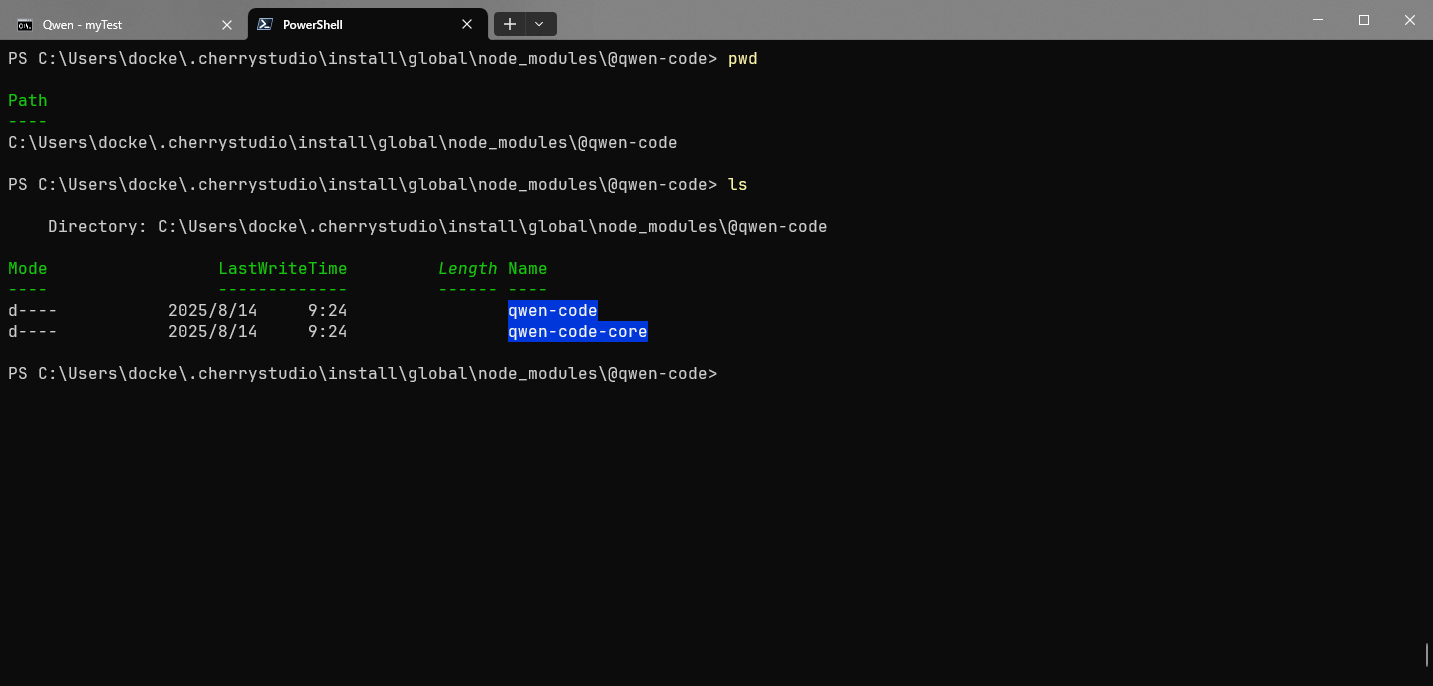Click the LastWriteTime column header
The height and width of the screenshot is (686, 1433).
click(283, 268)
